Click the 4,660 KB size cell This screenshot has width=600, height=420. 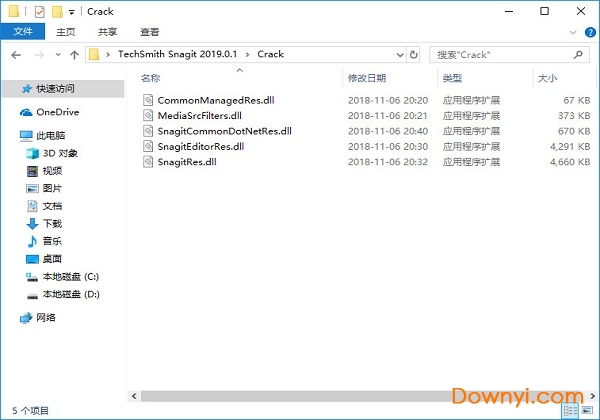[570, 161]
